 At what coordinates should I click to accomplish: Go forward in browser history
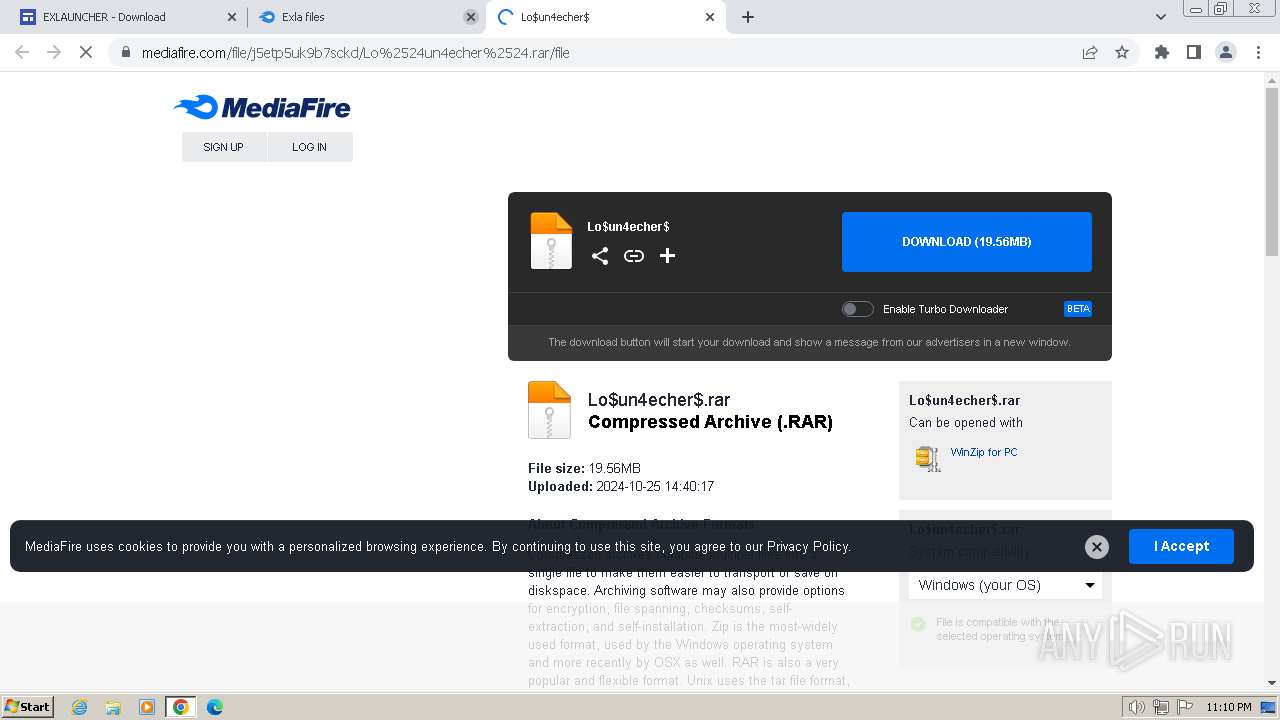(54, 52)
